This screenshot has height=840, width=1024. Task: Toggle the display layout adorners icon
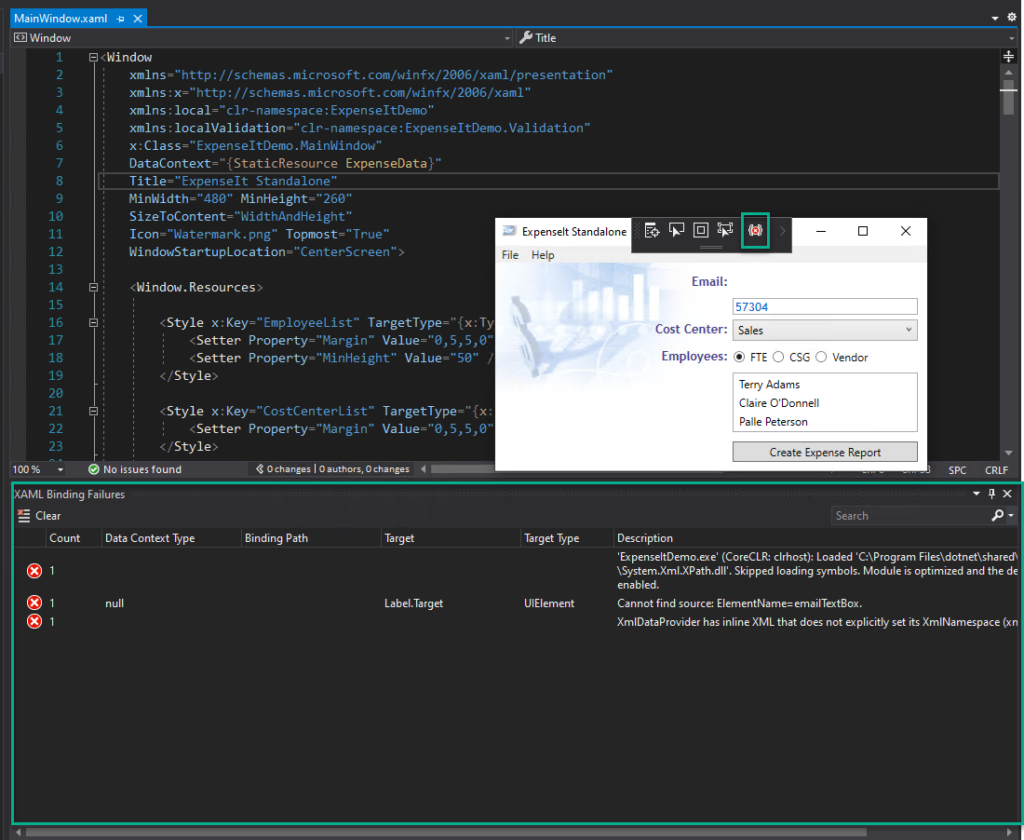pyautogui.click(x=701, y=230)
